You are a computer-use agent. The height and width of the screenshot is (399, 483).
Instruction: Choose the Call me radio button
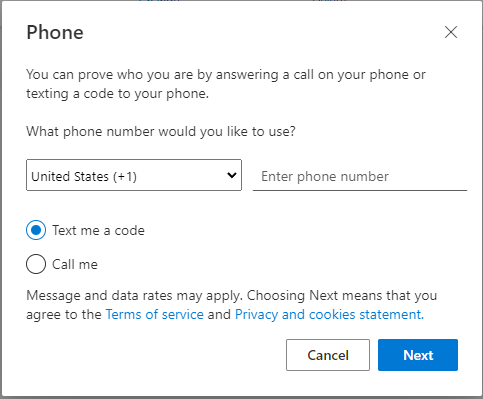36,264
